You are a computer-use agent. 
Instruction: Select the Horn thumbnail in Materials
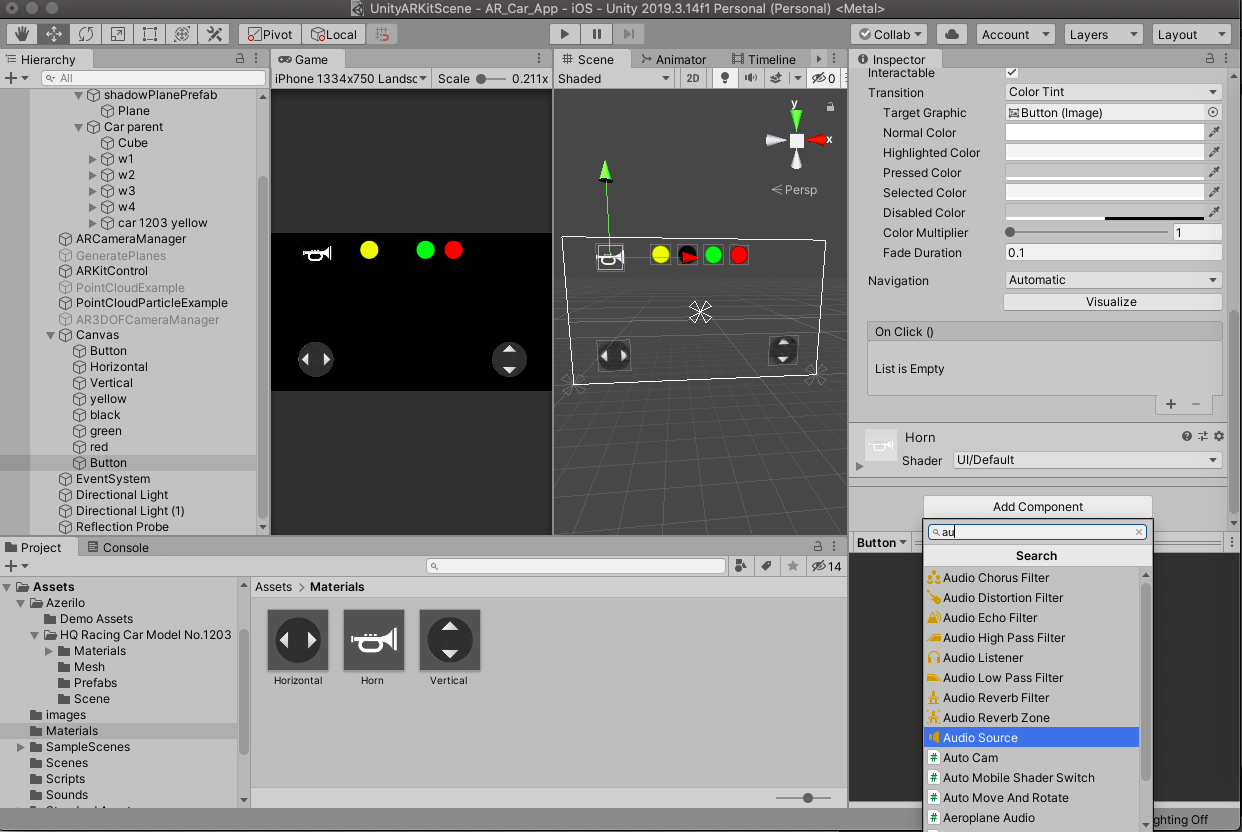(373, 641)
